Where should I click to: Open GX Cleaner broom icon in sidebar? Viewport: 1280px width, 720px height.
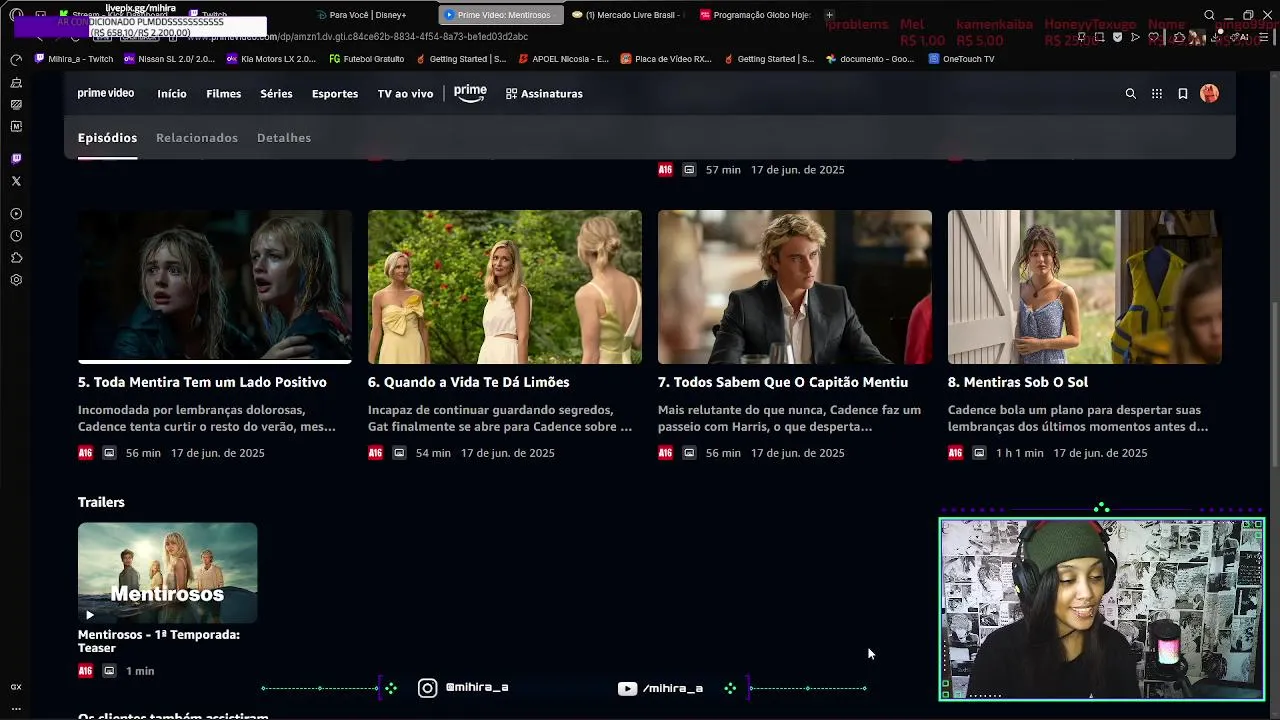pyautogui.click(x=16, y=83)
